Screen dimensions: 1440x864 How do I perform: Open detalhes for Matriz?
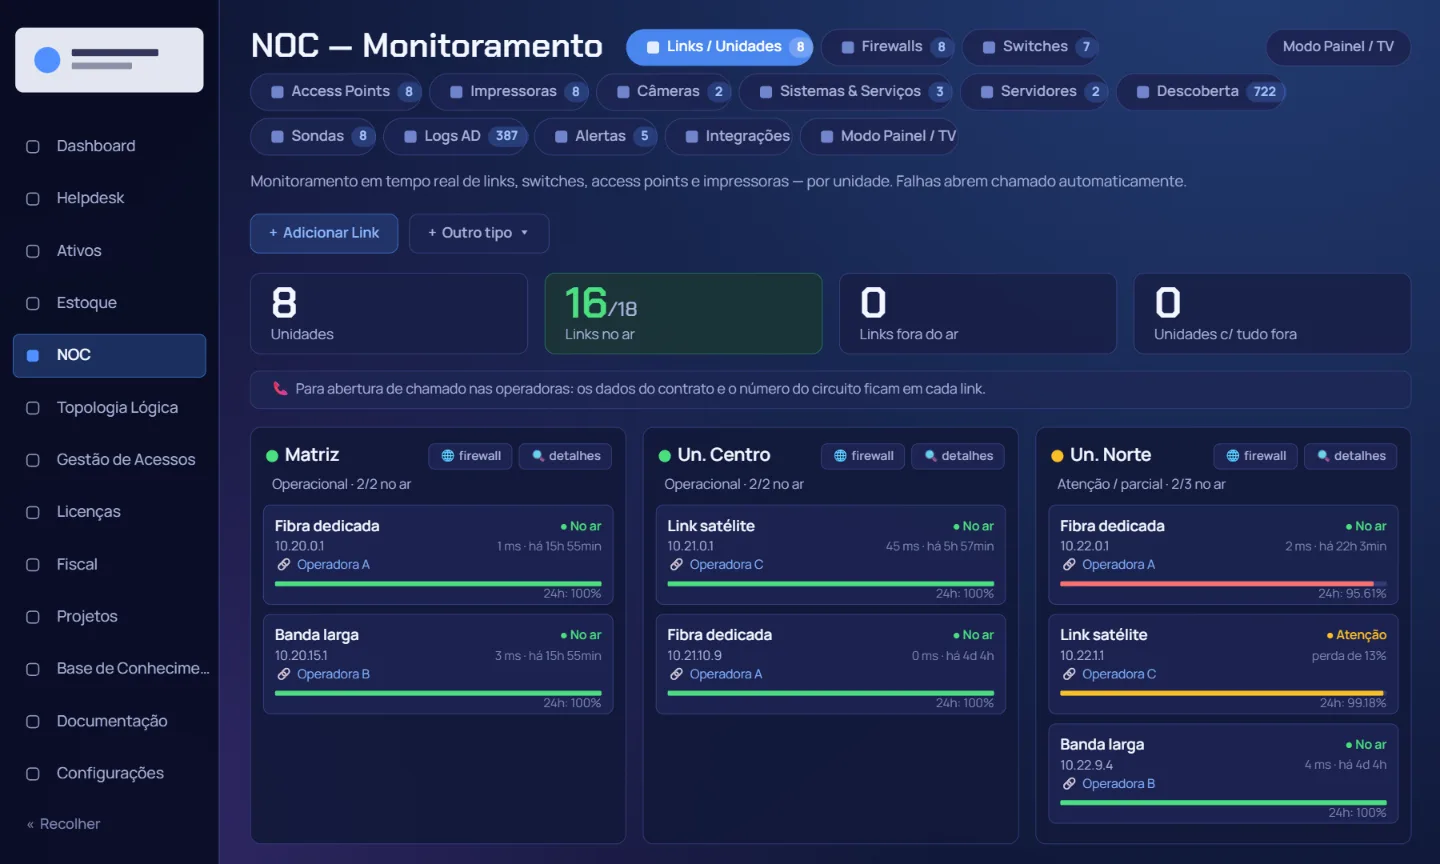565,456
